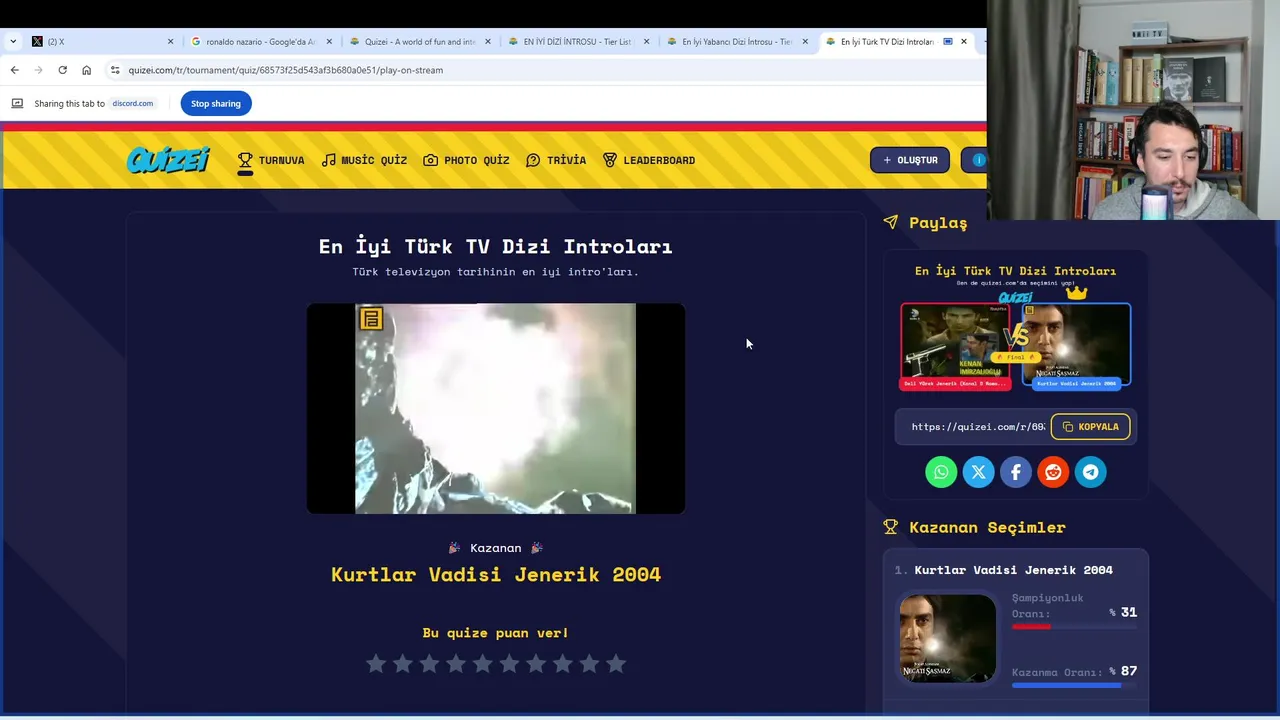Open the browser home page
The image size is (1280, 720).
click(x=86, y=70)
